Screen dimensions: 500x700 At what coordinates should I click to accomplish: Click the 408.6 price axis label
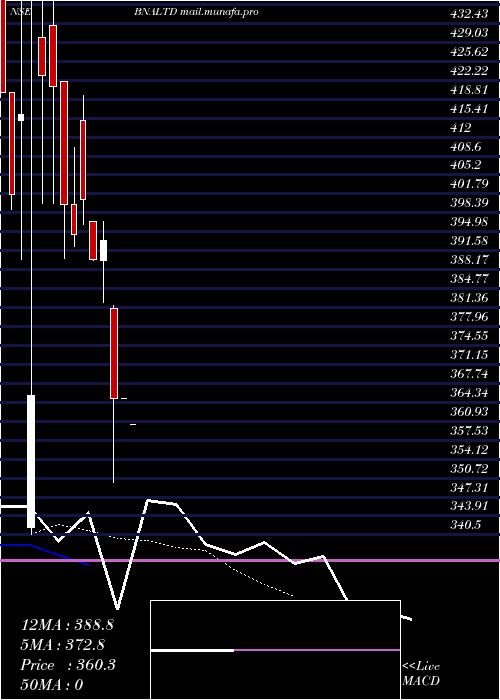pos(466,146)
